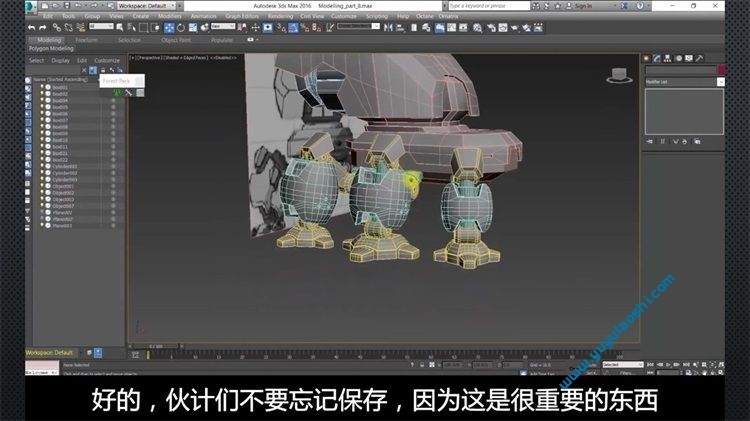Open the Utilities hammer tab in Command Panel
This screenshot has width=750, height=421.
pyautogui.click(x=699, y=58)
